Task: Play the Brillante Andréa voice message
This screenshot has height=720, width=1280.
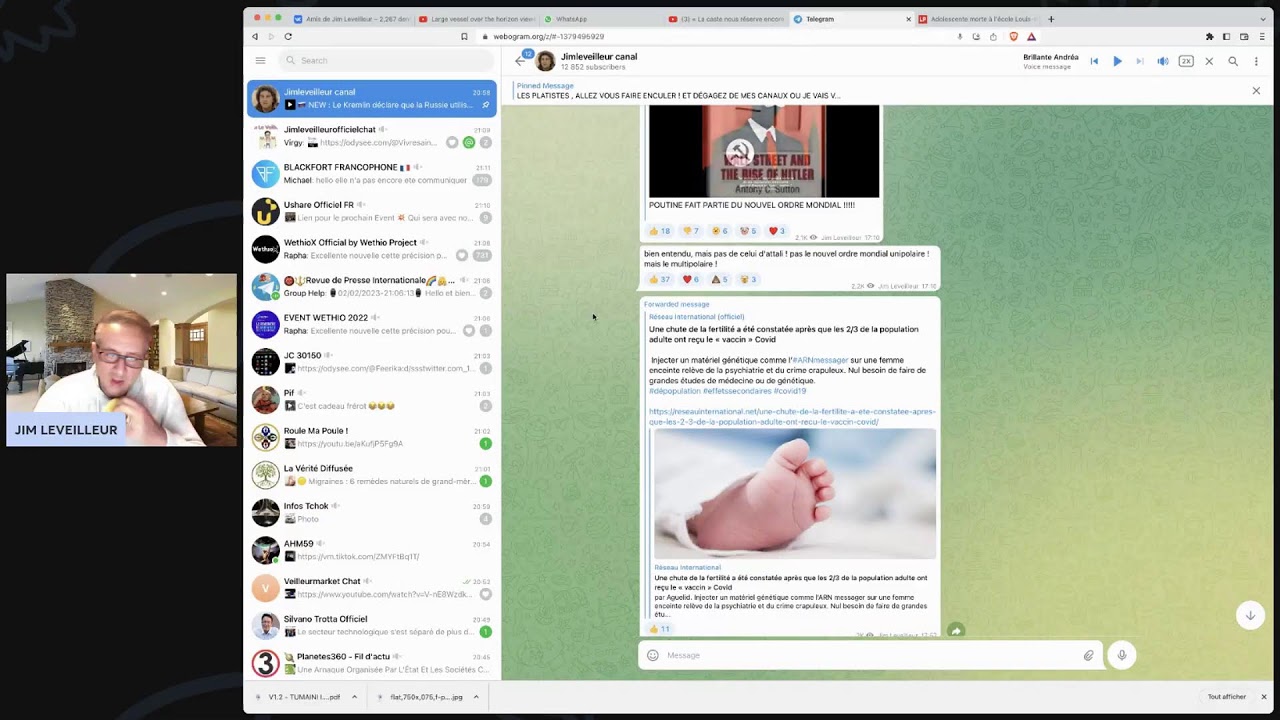Action: [x=1117, y=61]
